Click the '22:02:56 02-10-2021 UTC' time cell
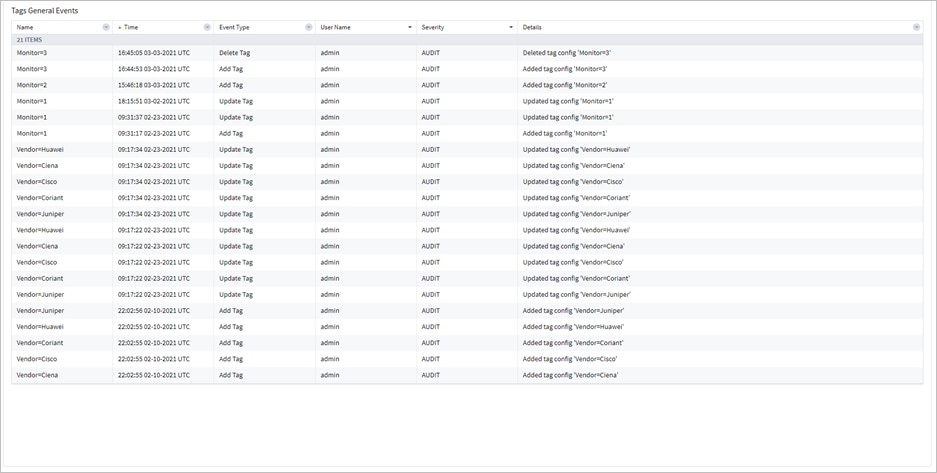 [x=154, y=311]
